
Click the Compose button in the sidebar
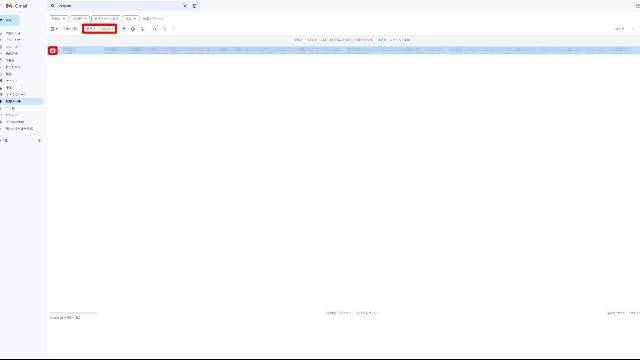[x=9, y=20]
